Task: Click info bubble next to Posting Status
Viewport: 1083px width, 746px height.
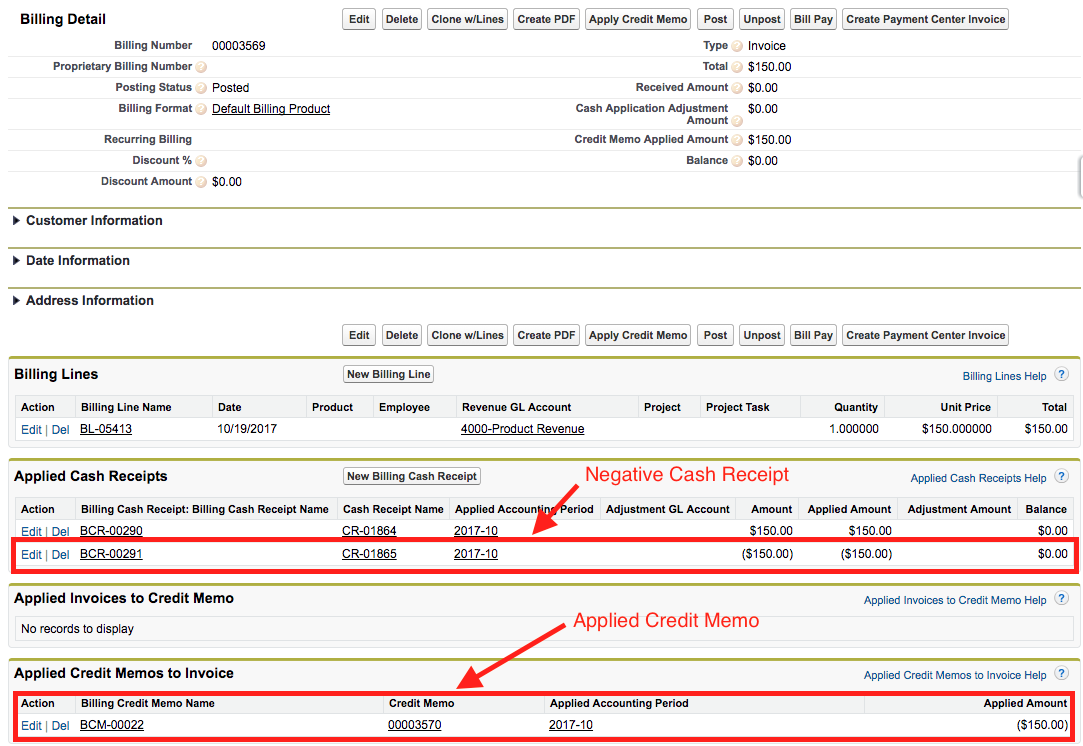Action: point(201,88)
